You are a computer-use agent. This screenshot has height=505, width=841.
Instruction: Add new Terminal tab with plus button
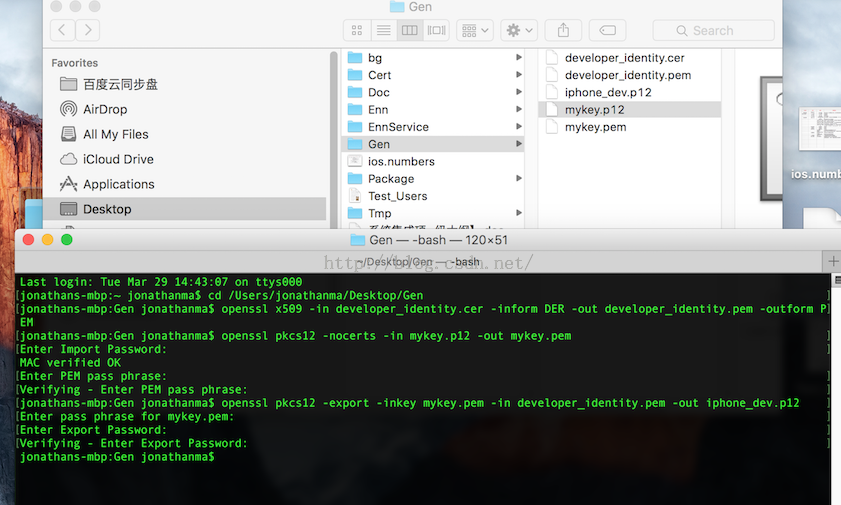[833, 261]
